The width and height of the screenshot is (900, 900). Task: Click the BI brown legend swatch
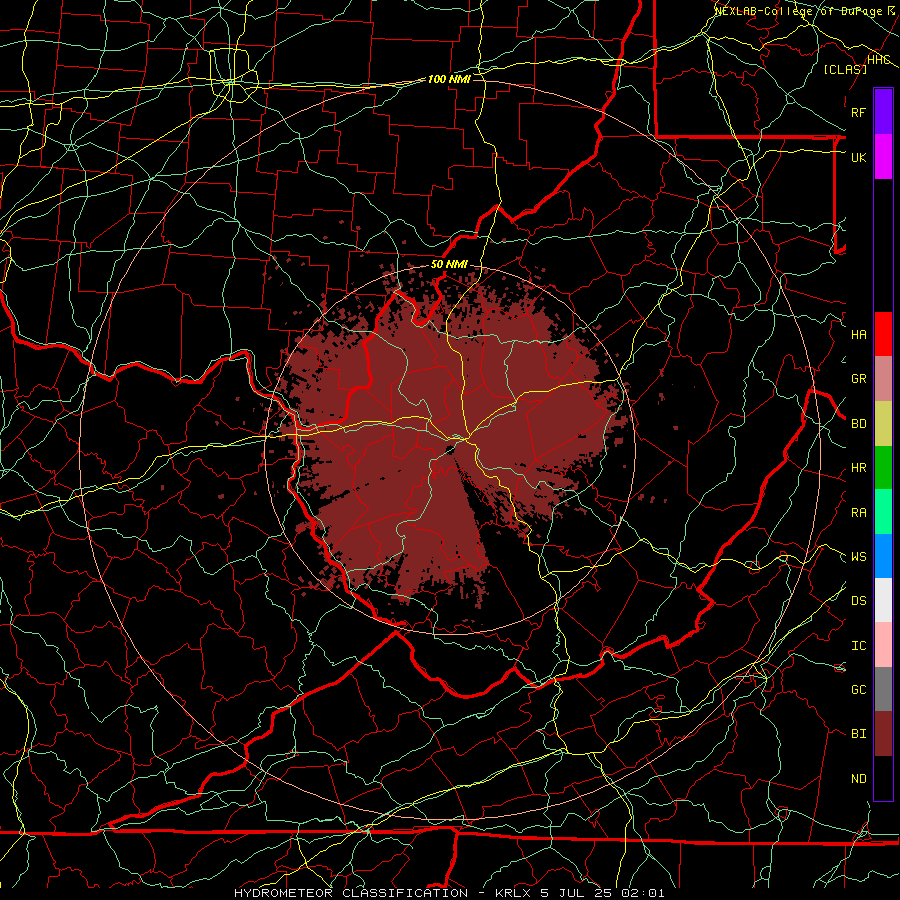point(883,734)
